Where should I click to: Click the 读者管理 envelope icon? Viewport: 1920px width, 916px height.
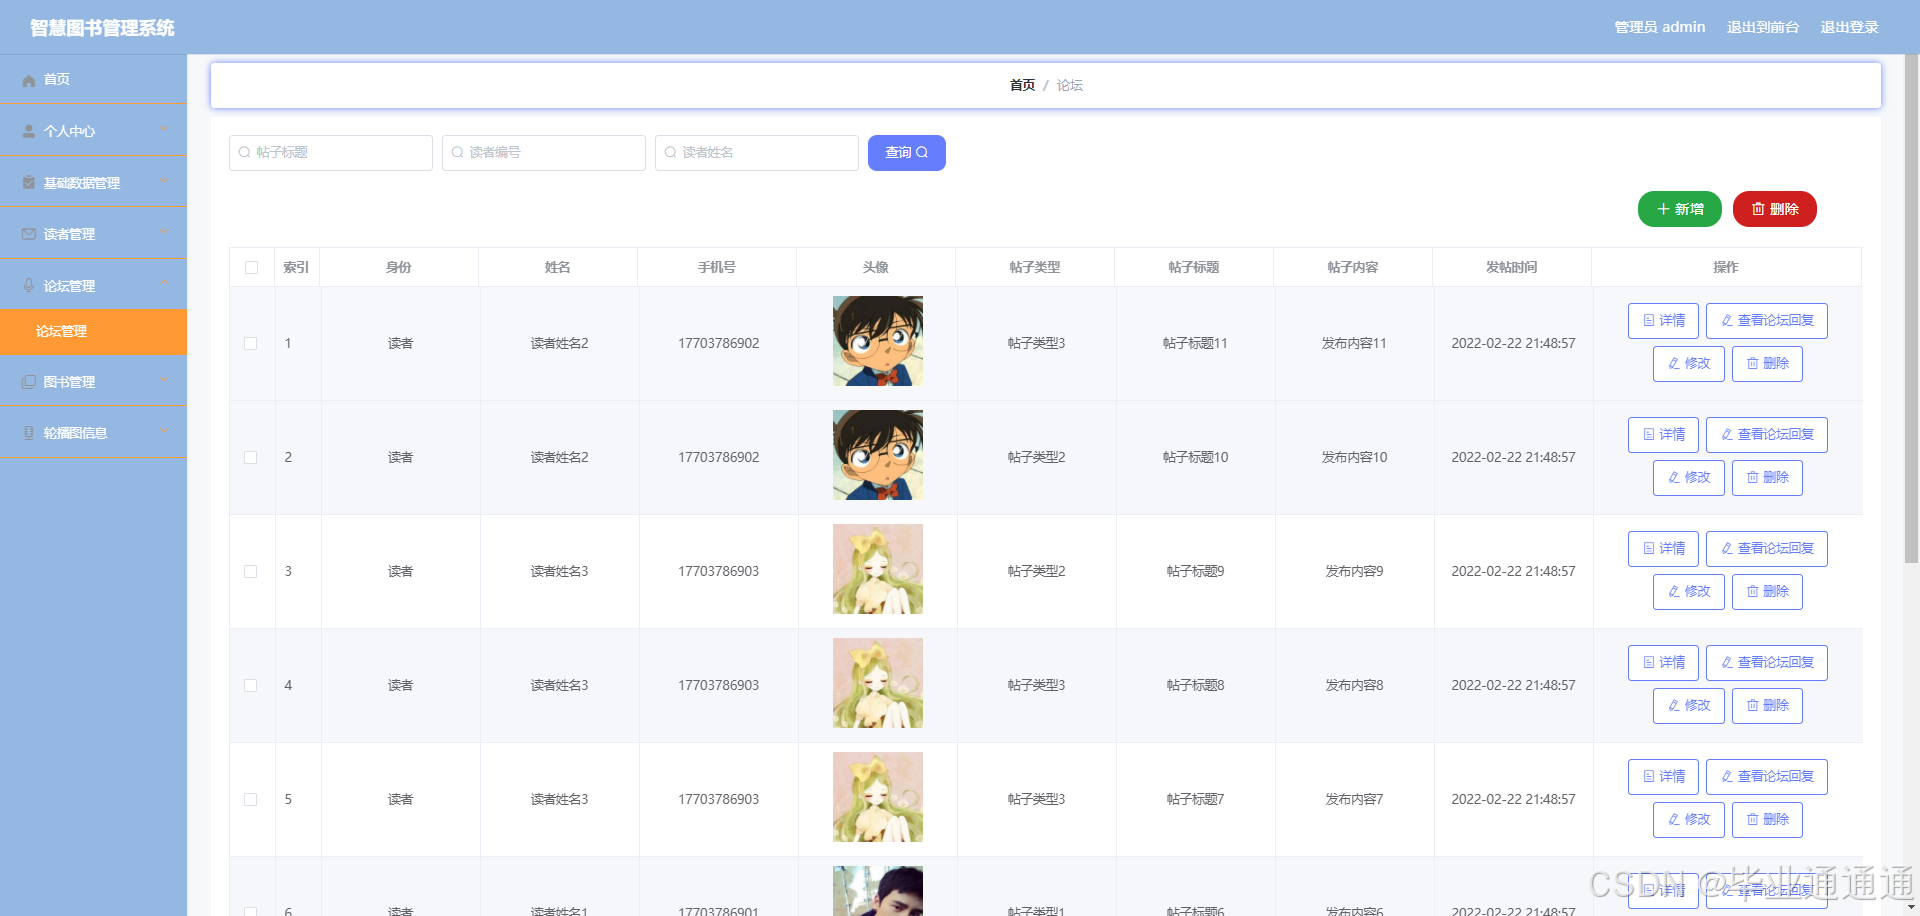pos(27,233)
